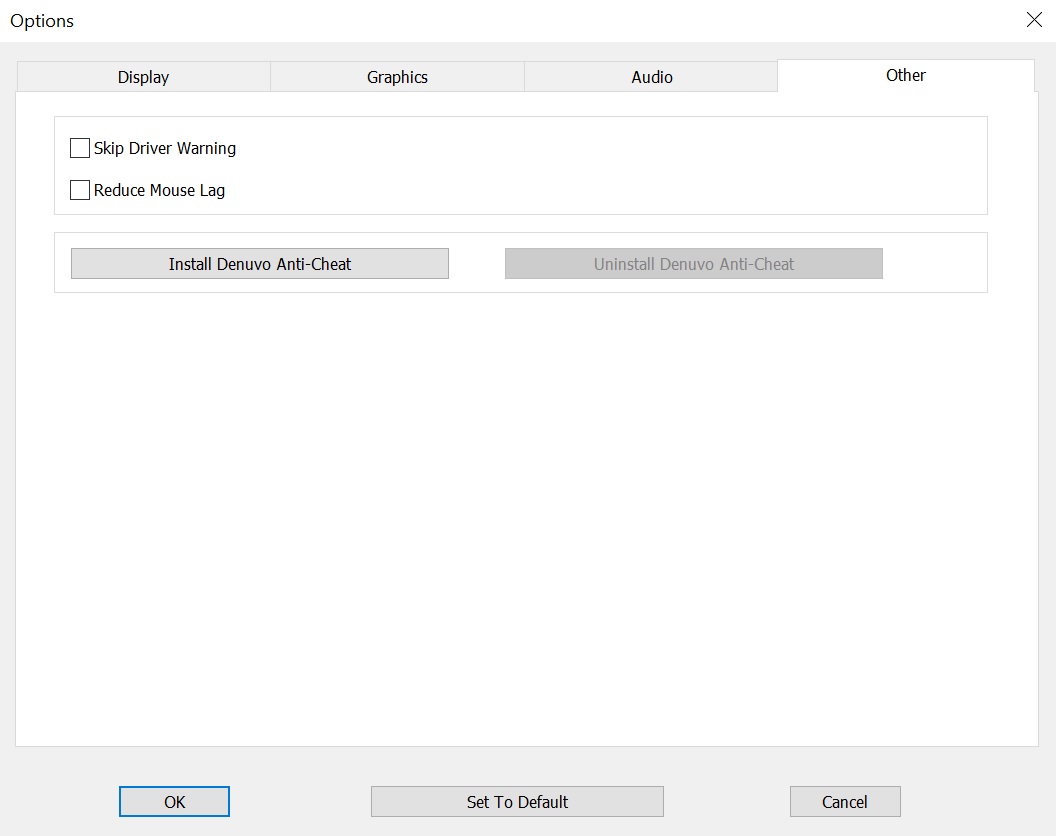Switch to the Display tab

tap(143, 77)
